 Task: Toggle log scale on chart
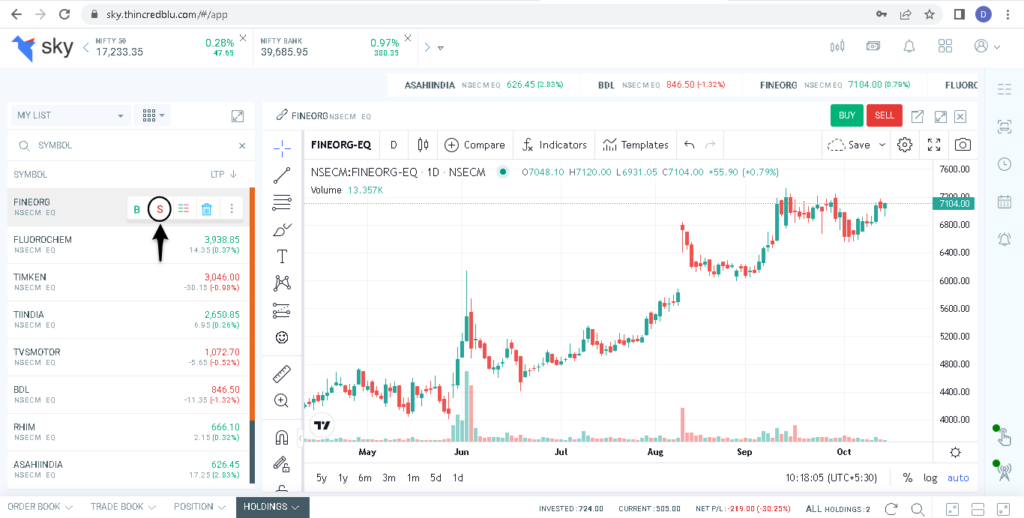coord(930,478)
